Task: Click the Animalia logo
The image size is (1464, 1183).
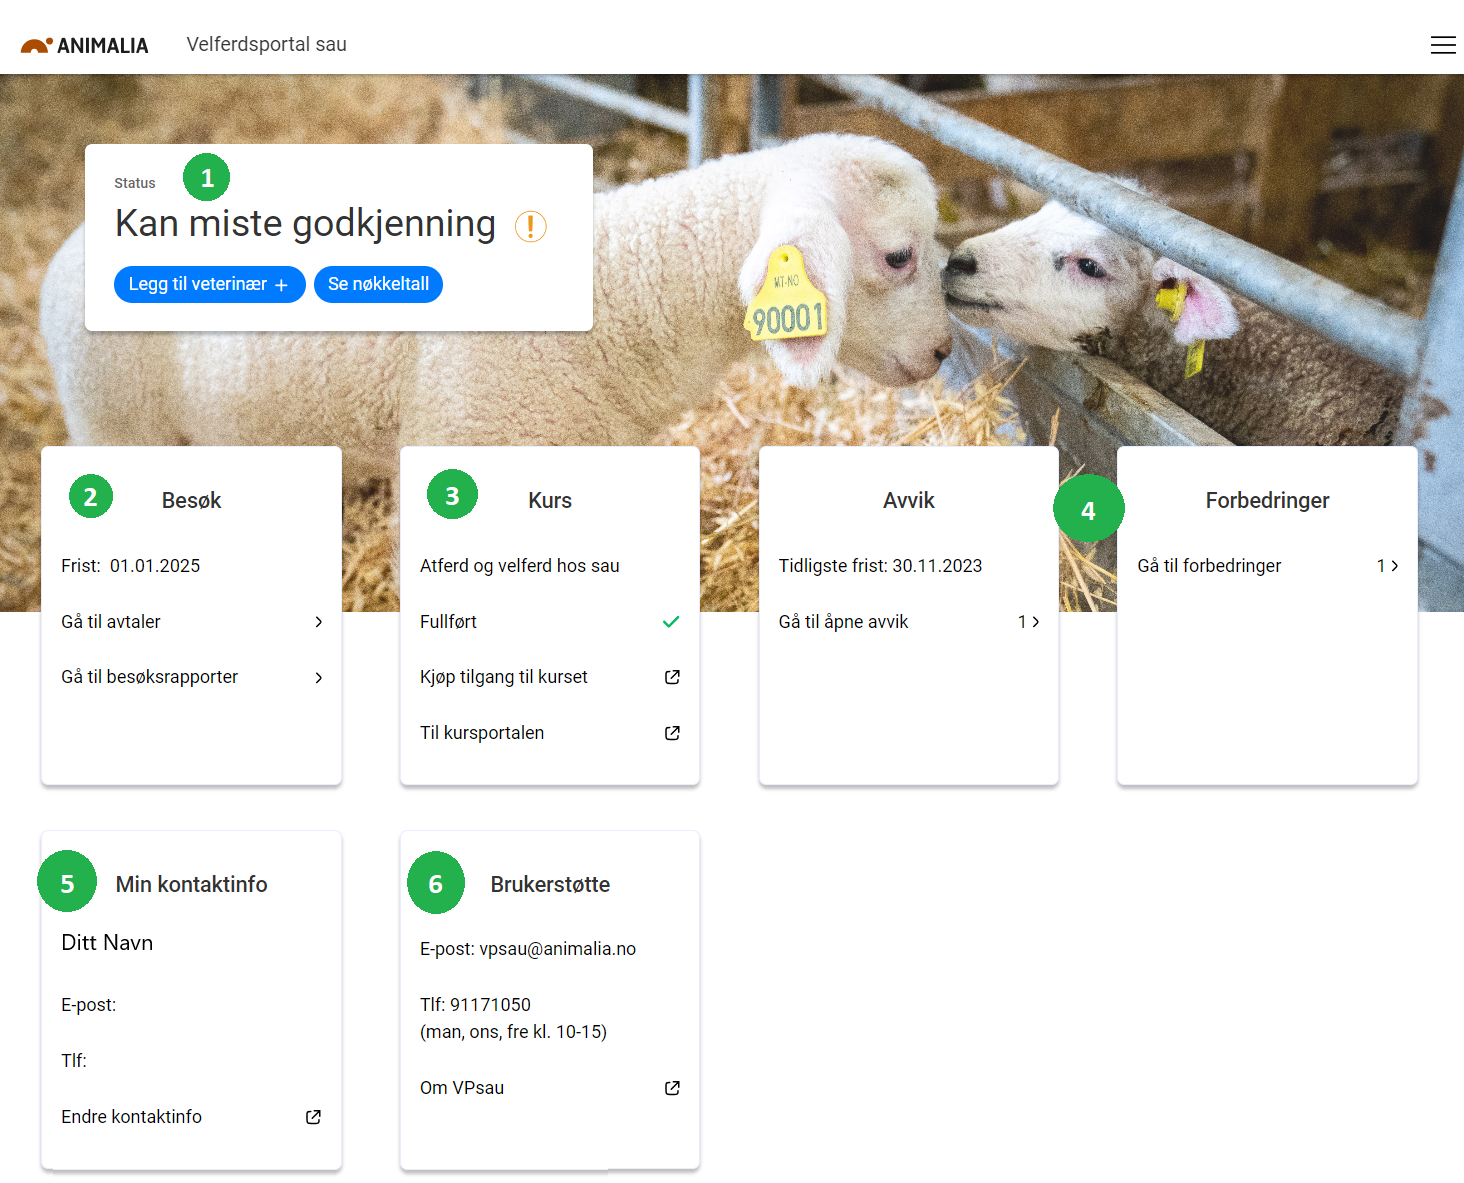Action: (85, 45)
